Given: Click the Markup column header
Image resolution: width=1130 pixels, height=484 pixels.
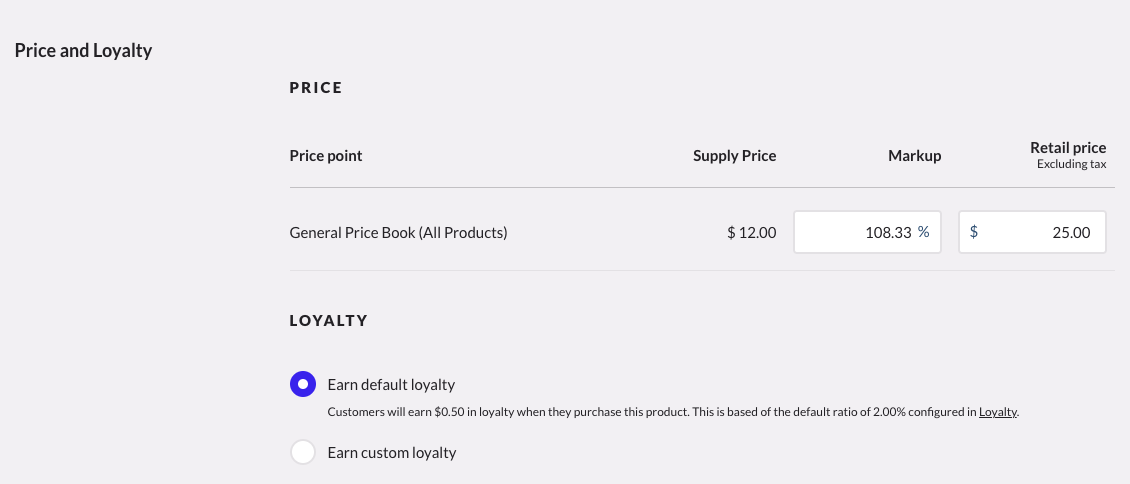Looking at the screenshot, I should click(914, 156).
